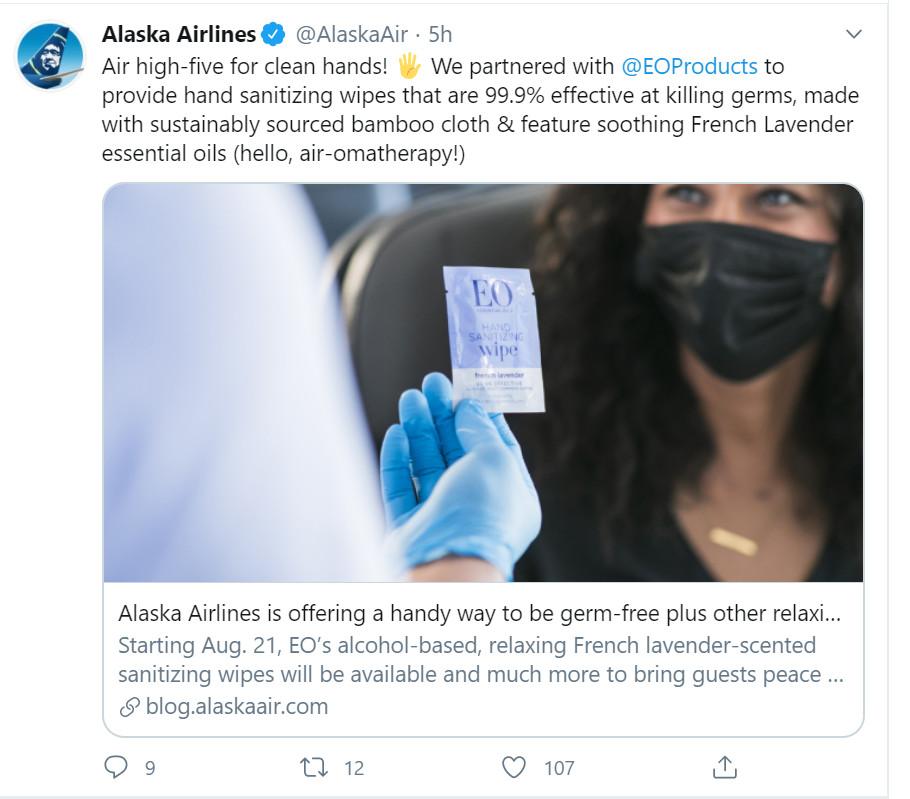The image size is (910, 799).
Task: Click the like count of 107
Action: click(559, 768)
